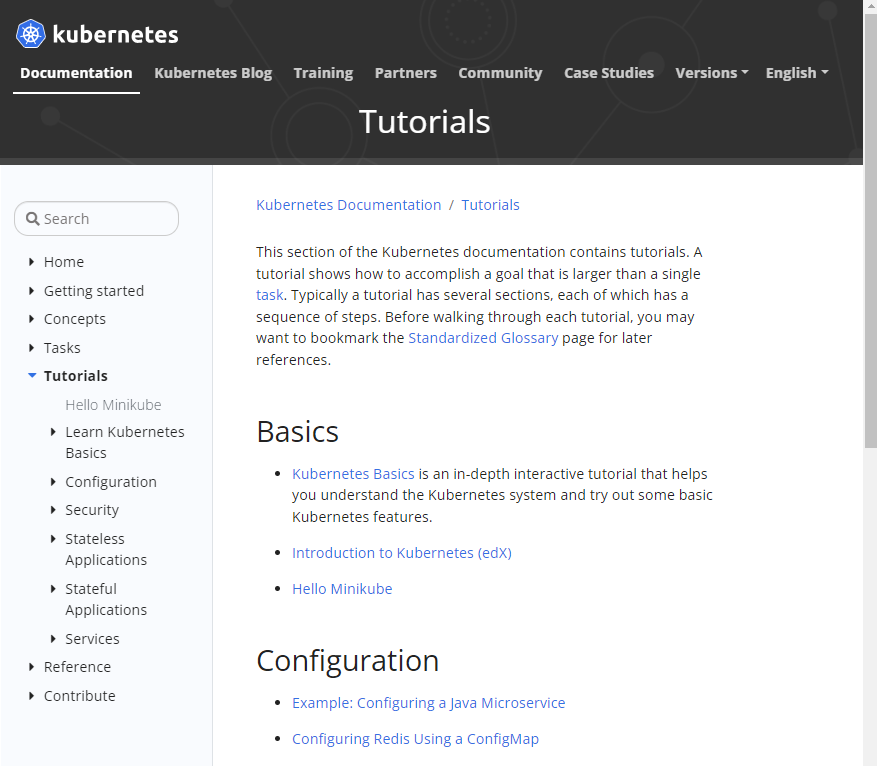Click the Basics section heading
Viewport: 877px width, 766px height.
[298, 432]
